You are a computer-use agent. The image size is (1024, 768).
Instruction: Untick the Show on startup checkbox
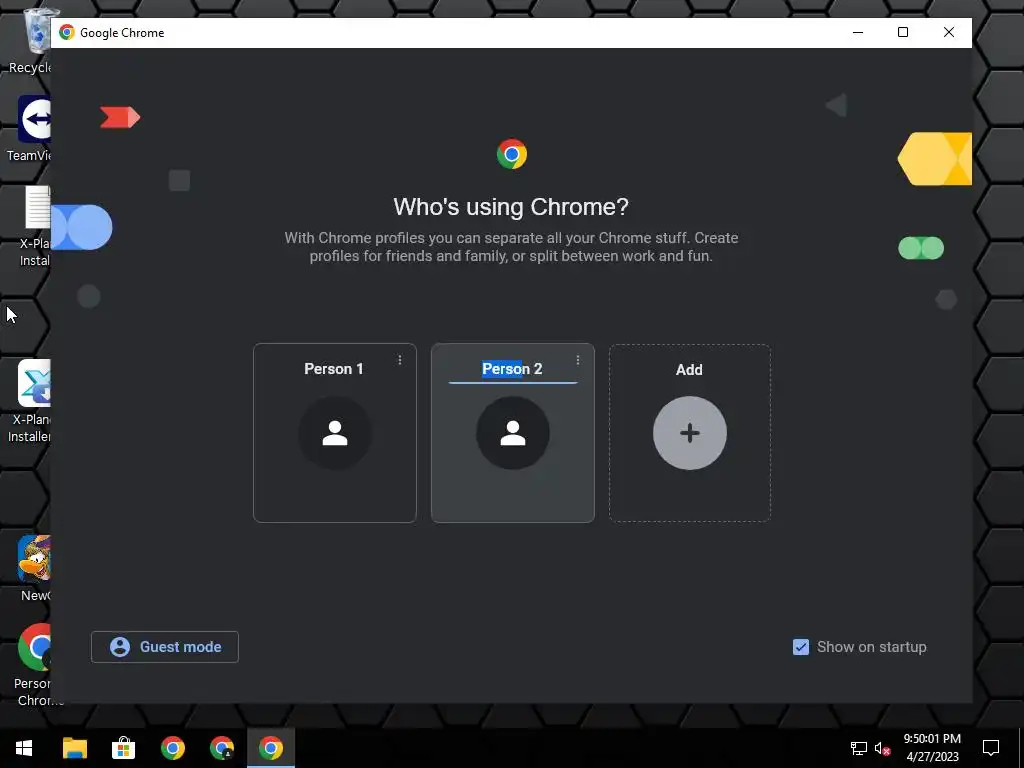[801, 647]
